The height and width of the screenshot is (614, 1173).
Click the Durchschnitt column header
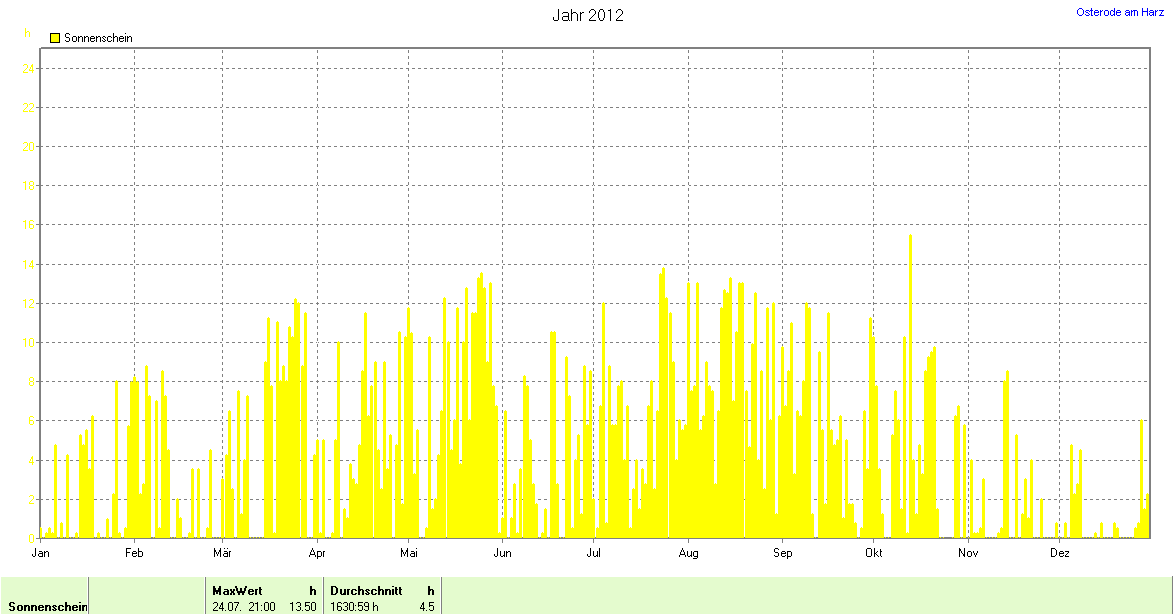(x=366, y=591)
